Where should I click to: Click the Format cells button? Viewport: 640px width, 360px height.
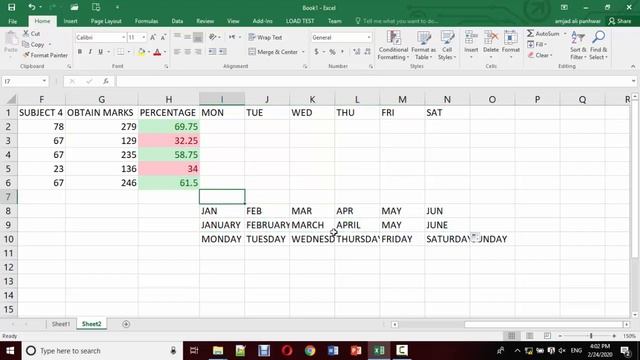(x=511, y=42)
